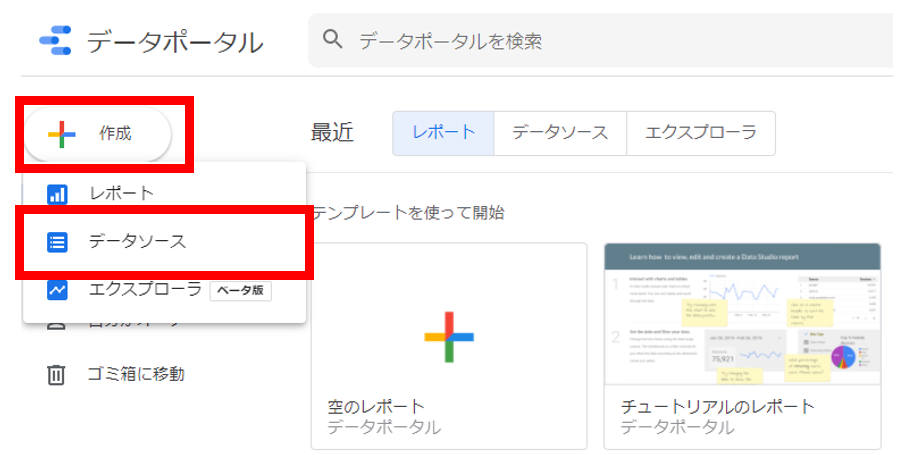The height and width of the screenshot is (455, 900).
Task: Open the 作成 create button
Action: (x=98, y=134)
